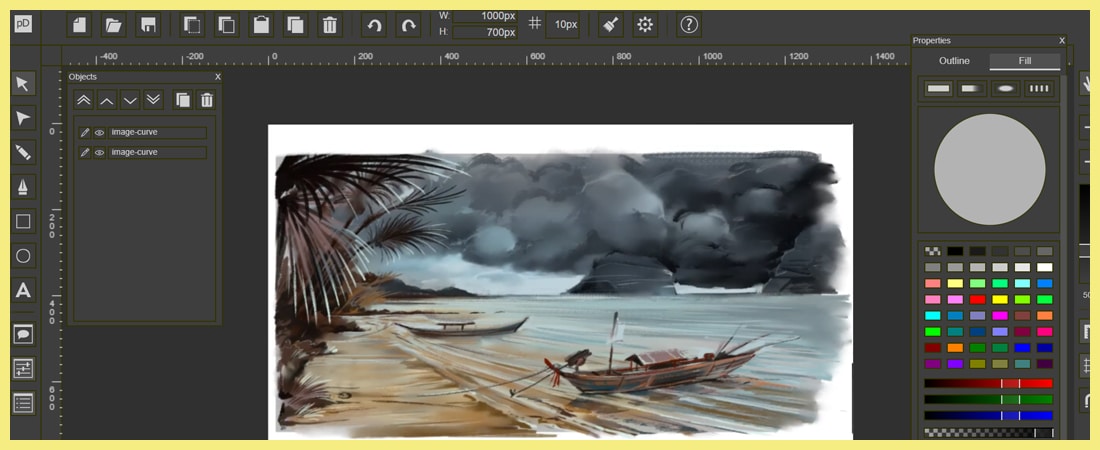Viewport: 1100px width, 450px height.
Task: Delete selection with top toolbar trash icon
Action: (x=330, y=25)
